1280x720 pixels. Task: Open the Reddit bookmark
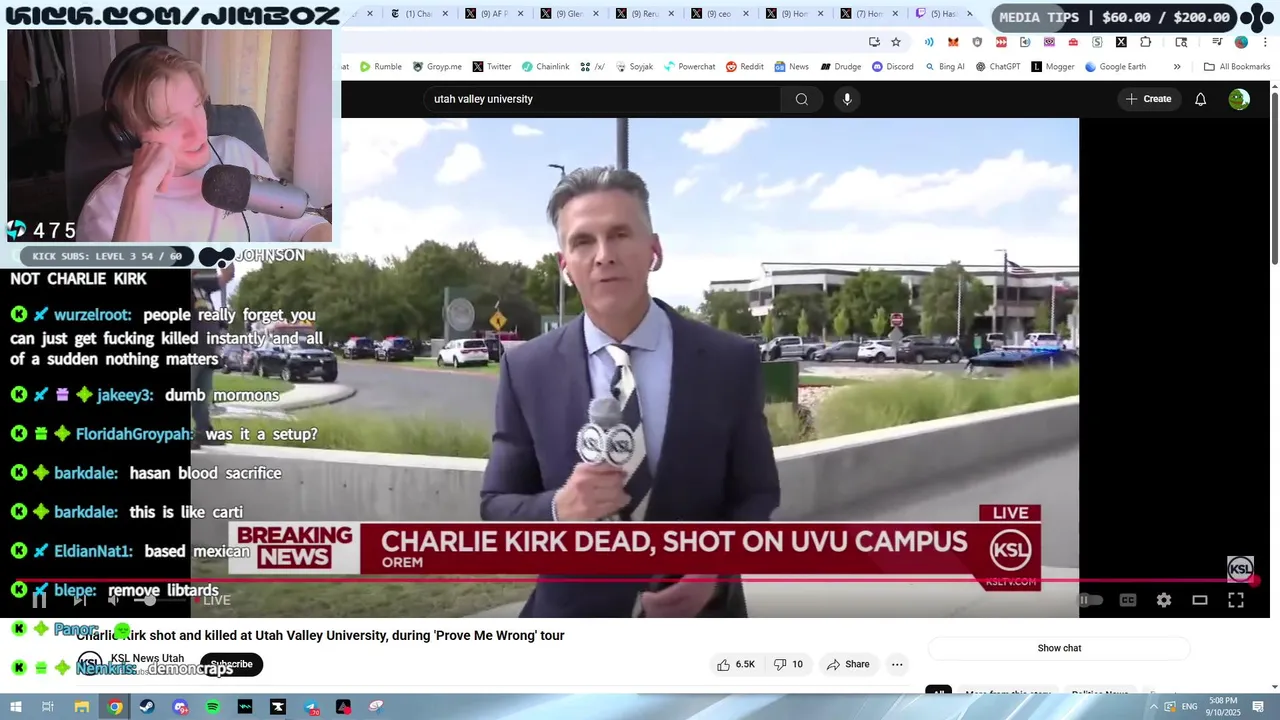coord(745,67)
